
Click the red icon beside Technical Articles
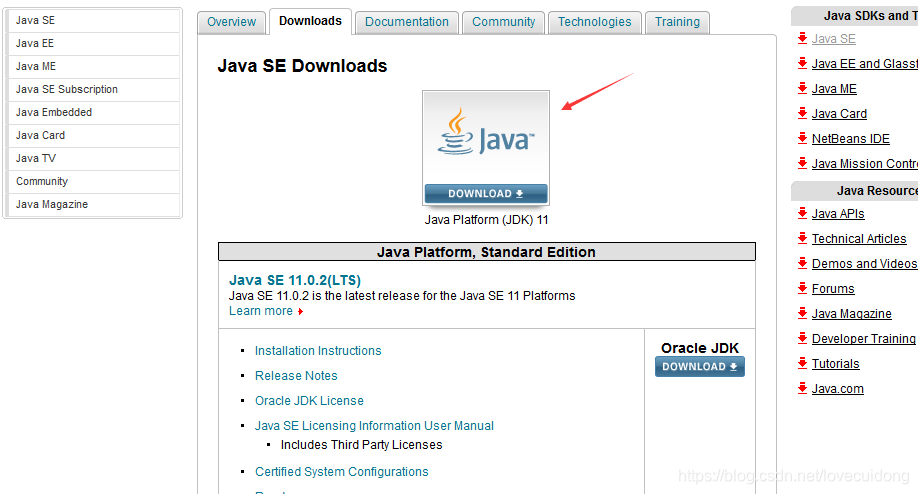[803, 238]
